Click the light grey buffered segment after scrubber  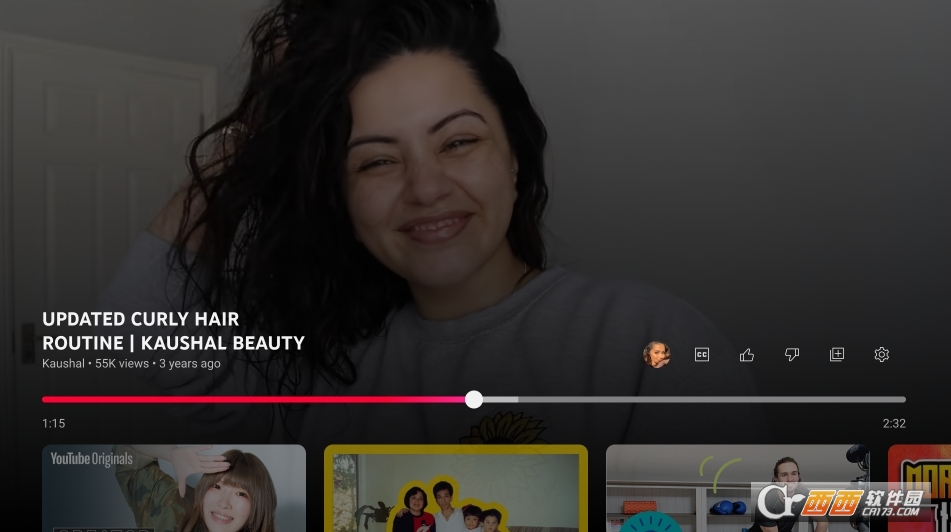coord(500,399)
